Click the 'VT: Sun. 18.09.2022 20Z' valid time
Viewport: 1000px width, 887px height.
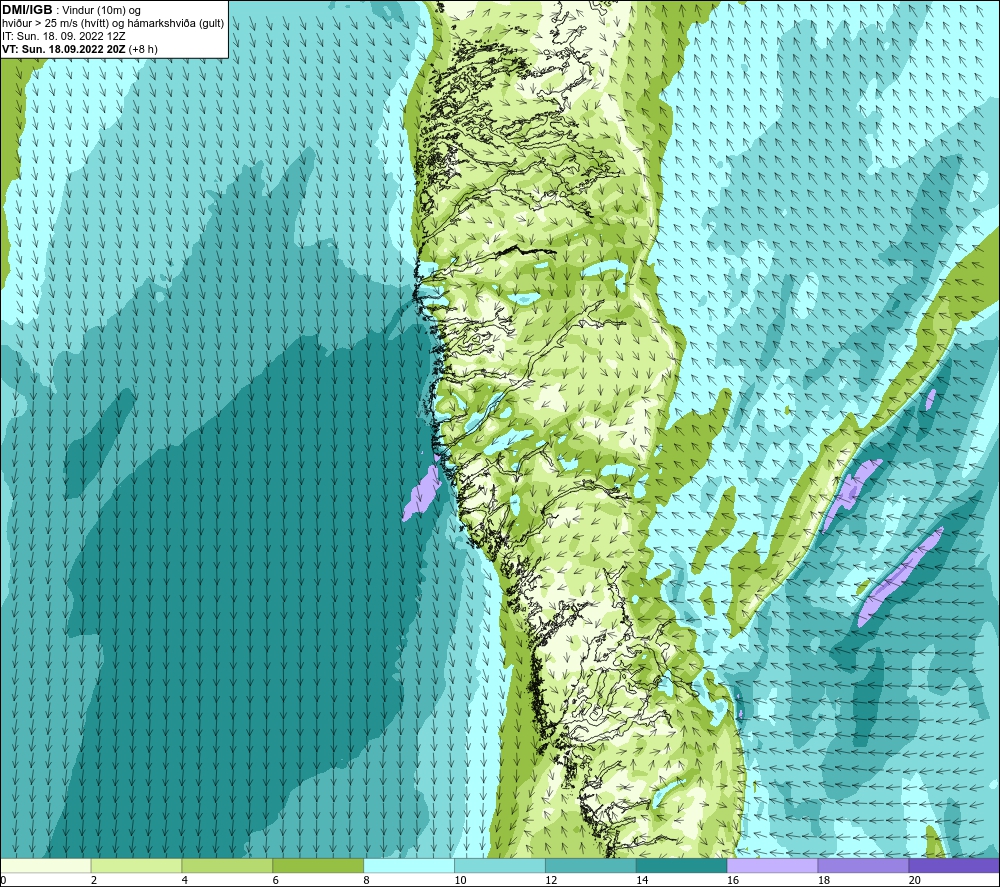[64, 49]
